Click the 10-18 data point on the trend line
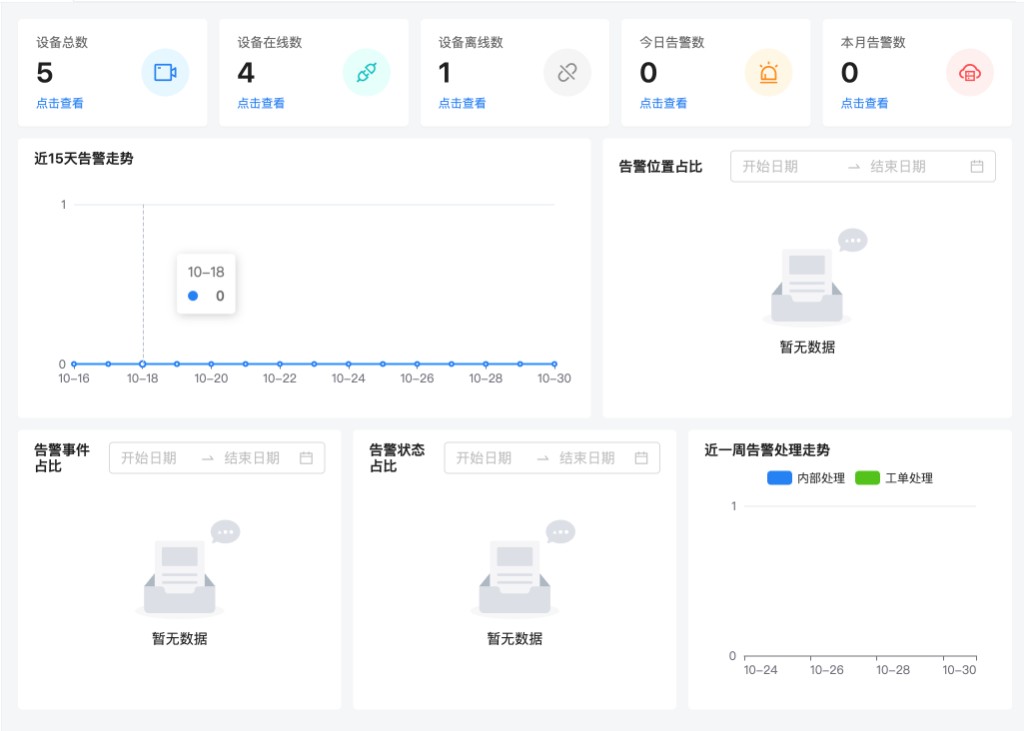Viewport: 1024px width, 731px height. pyautogui.click(x=142, y=364)
